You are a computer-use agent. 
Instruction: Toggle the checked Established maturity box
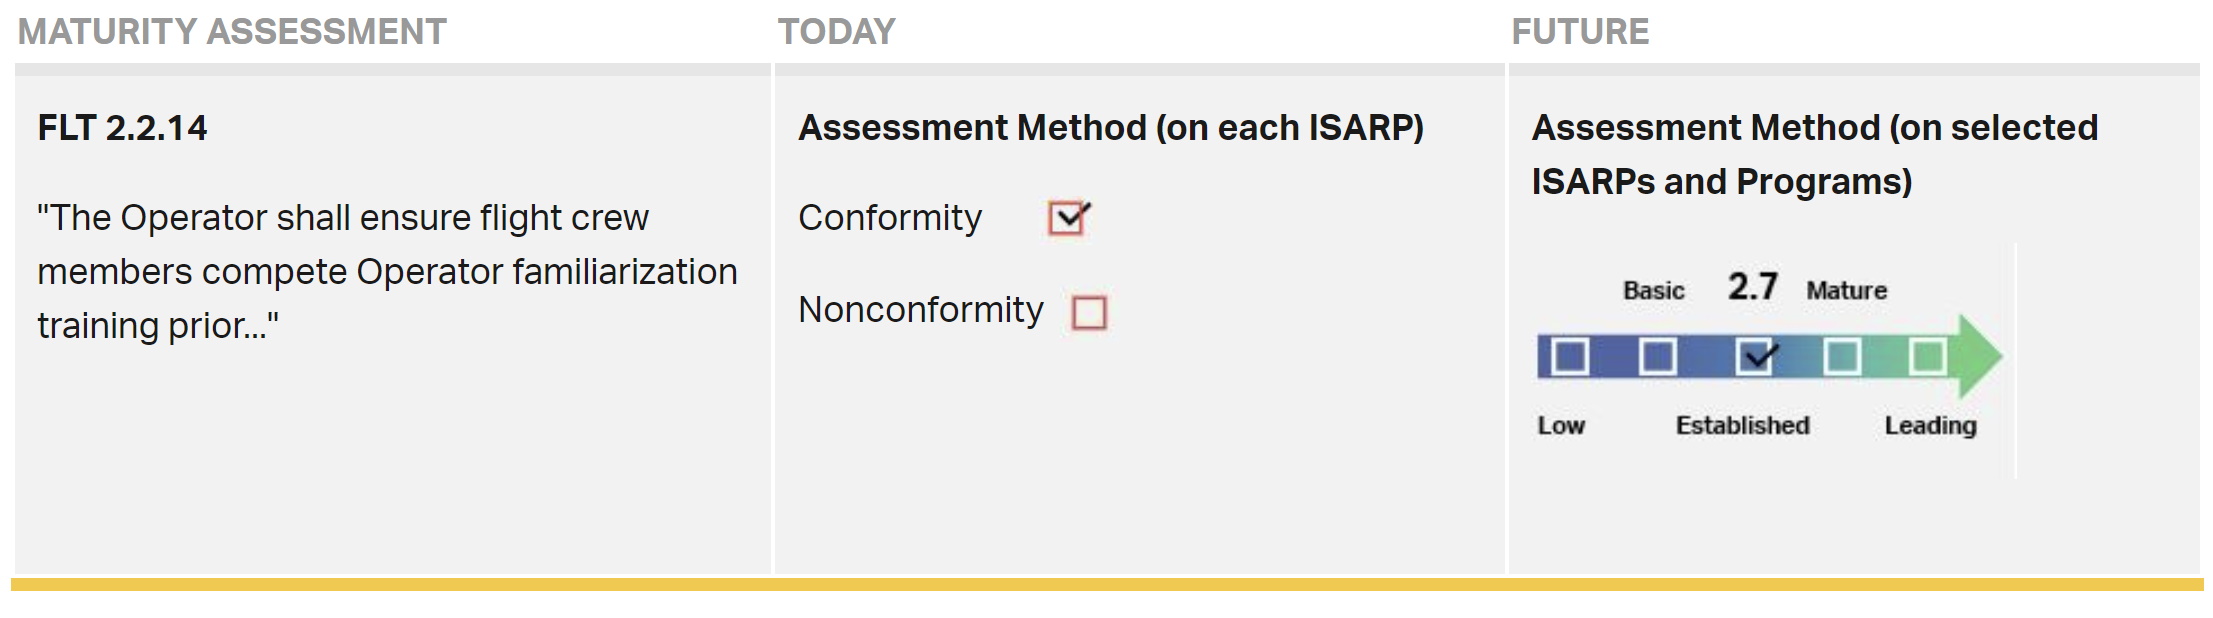coord(1755,356)
